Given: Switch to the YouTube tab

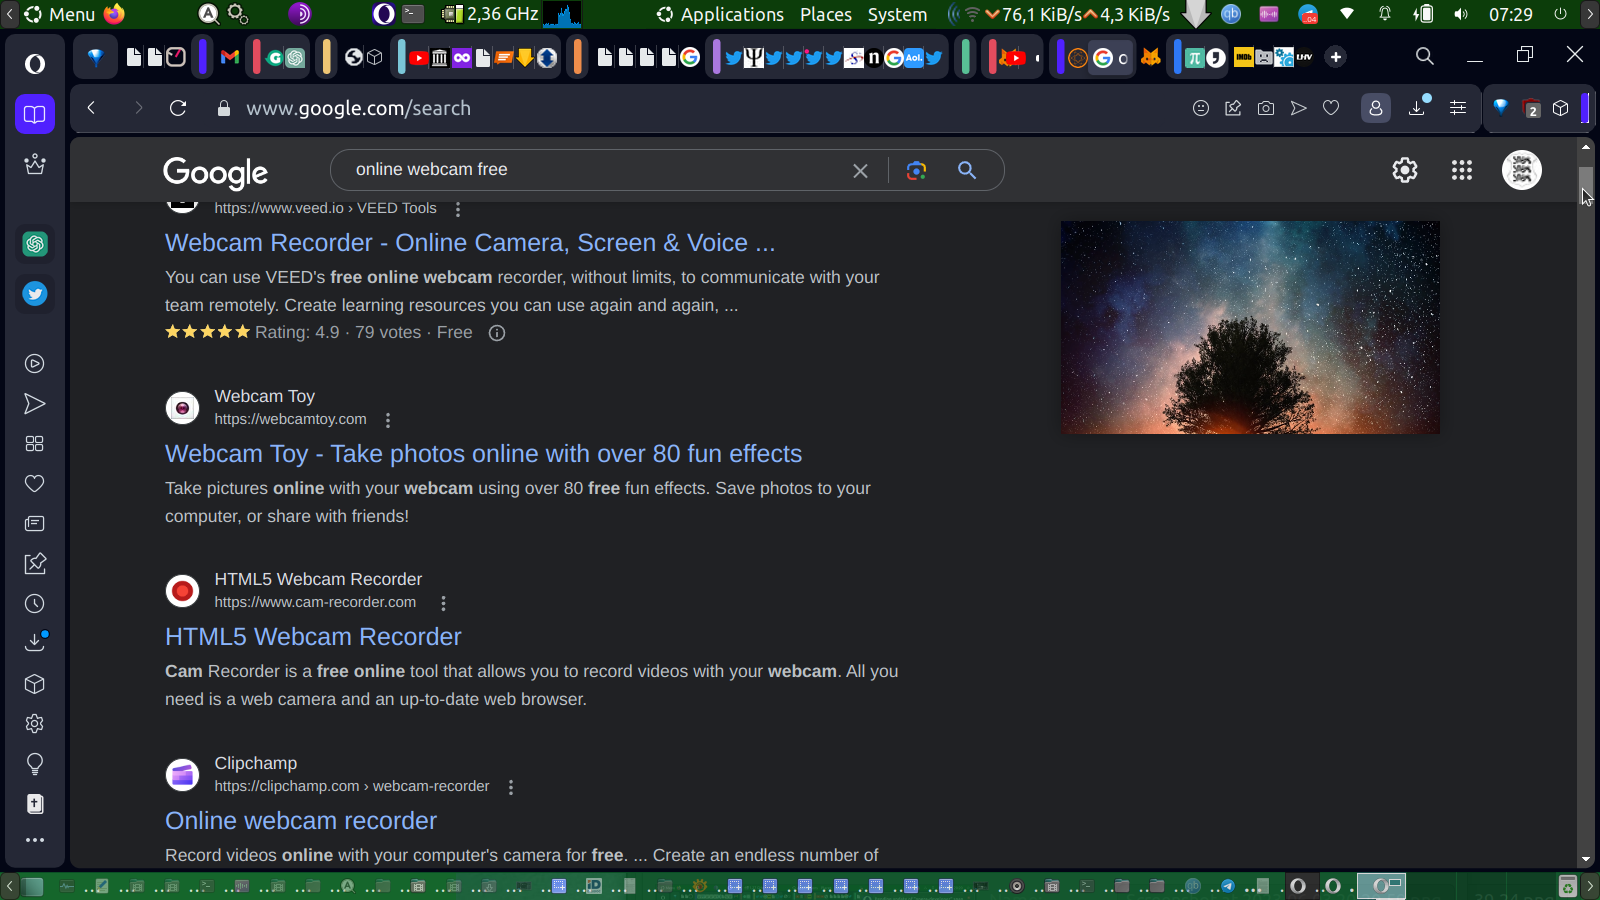Looking at the screenshot, I should (x=419, y=57).
